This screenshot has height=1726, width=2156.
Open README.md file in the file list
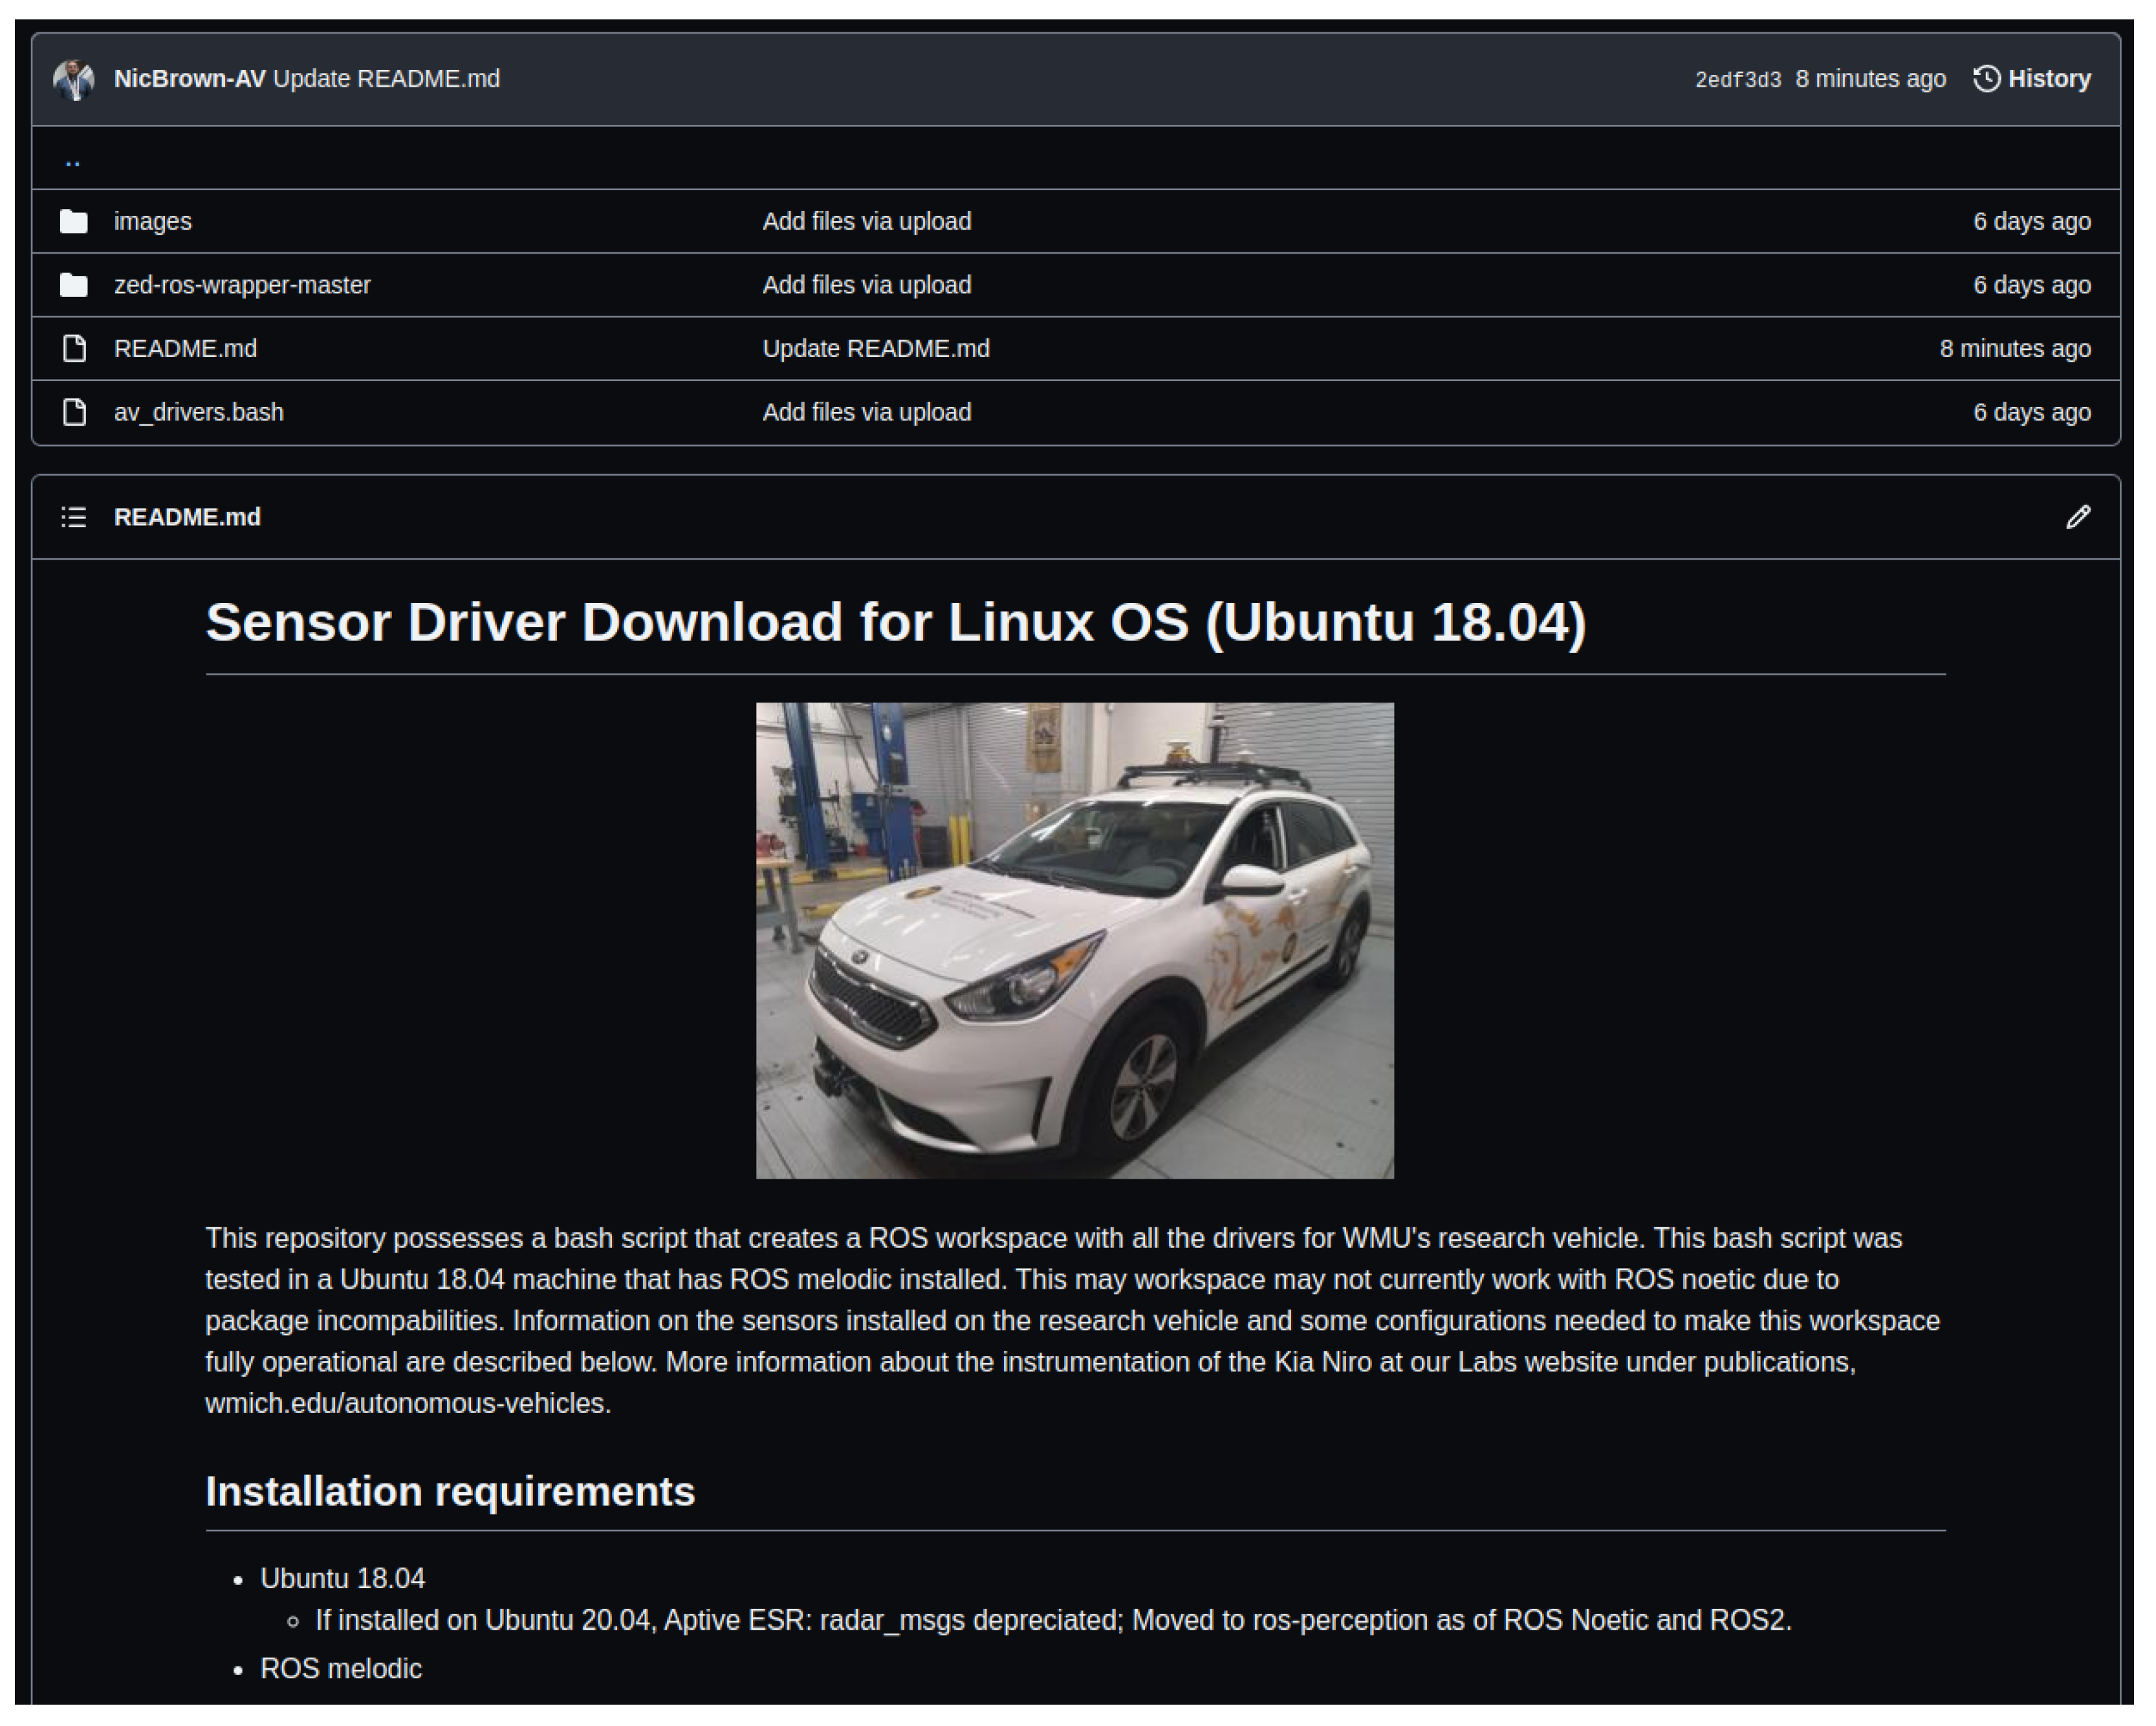pyautogui.click(x=185, y=349)
